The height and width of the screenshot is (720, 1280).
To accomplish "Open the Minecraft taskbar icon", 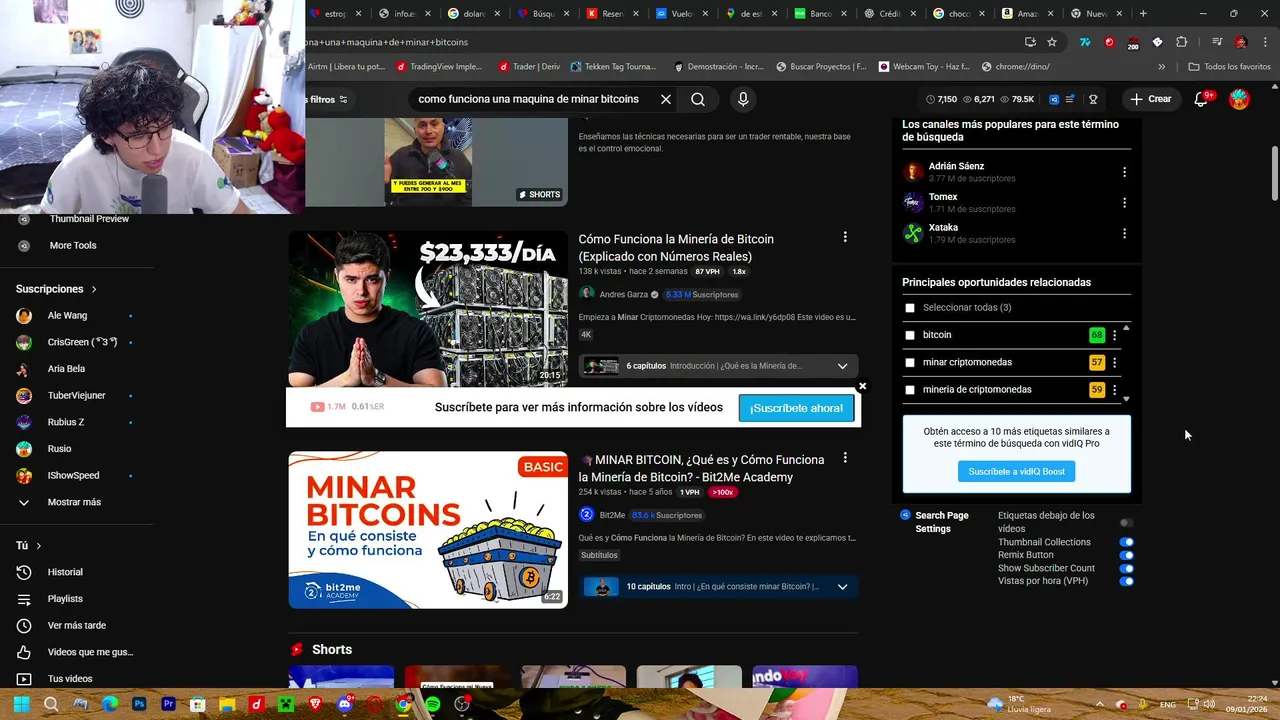I will pyautogui.click(x=285, y=704).
